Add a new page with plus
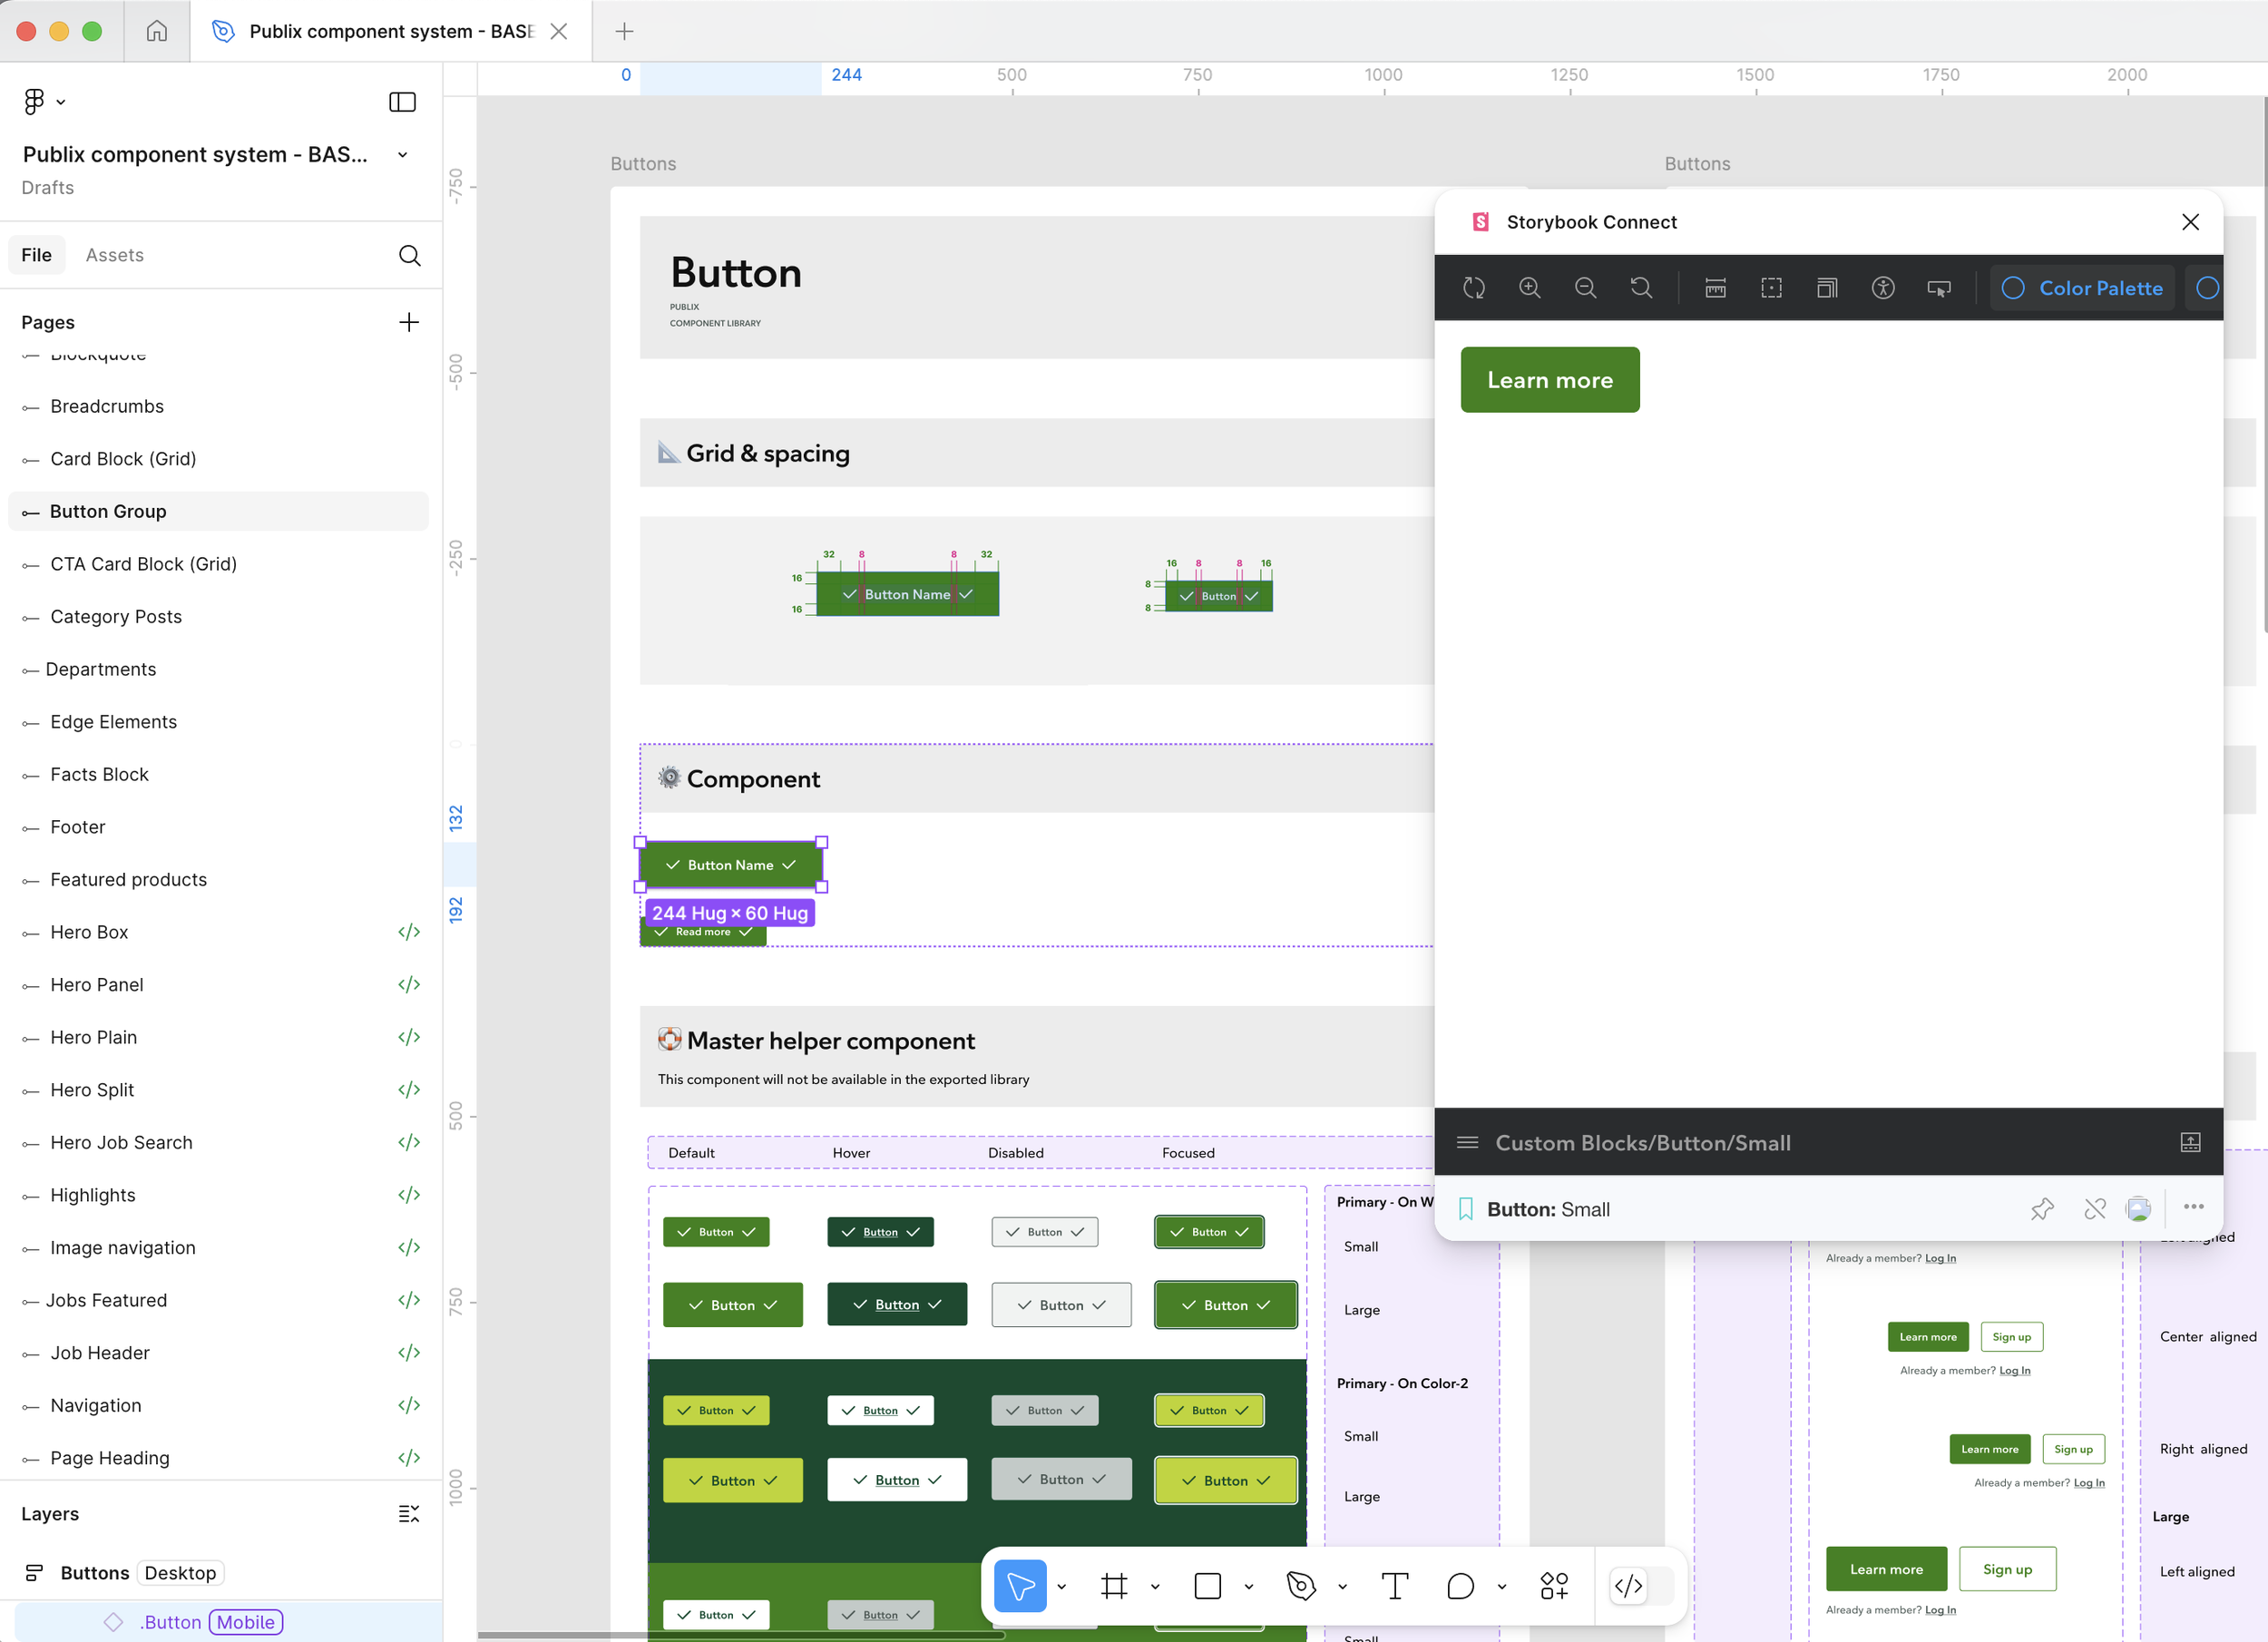 coord(408,322)
